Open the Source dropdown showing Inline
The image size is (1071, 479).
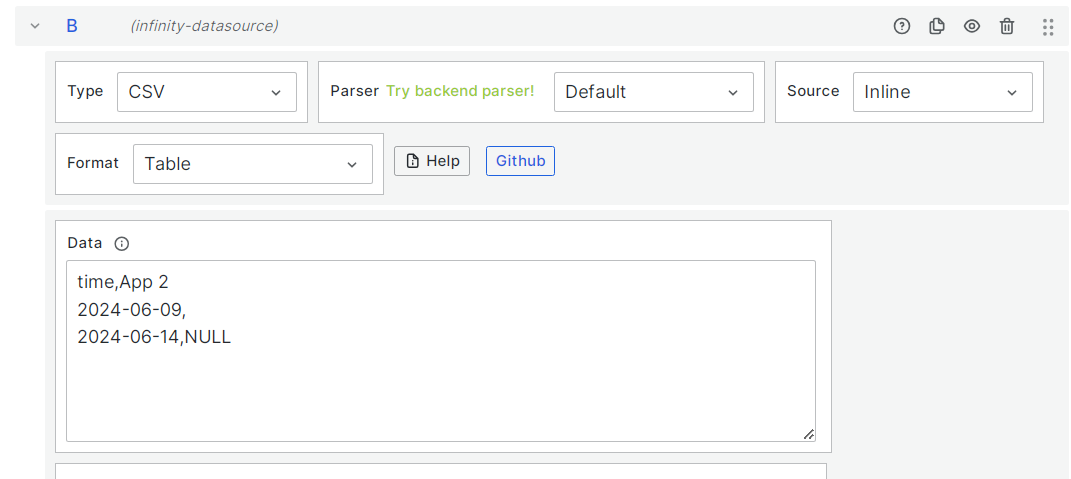coord(942,92)
